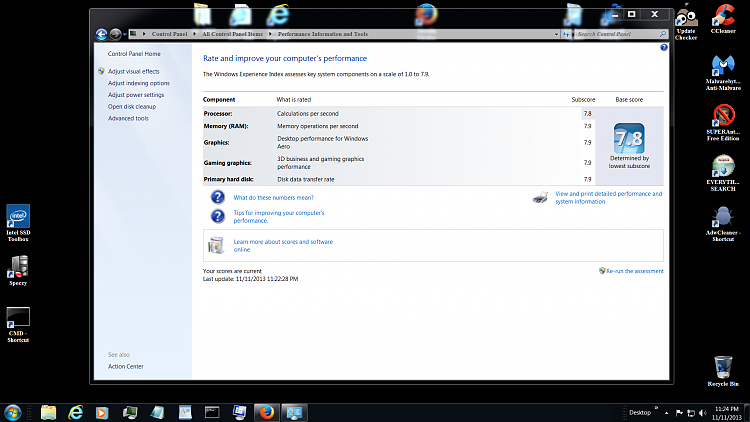Open Update Checker desktop icon
This screenshot has width=750, height=422.
(686, 22)
